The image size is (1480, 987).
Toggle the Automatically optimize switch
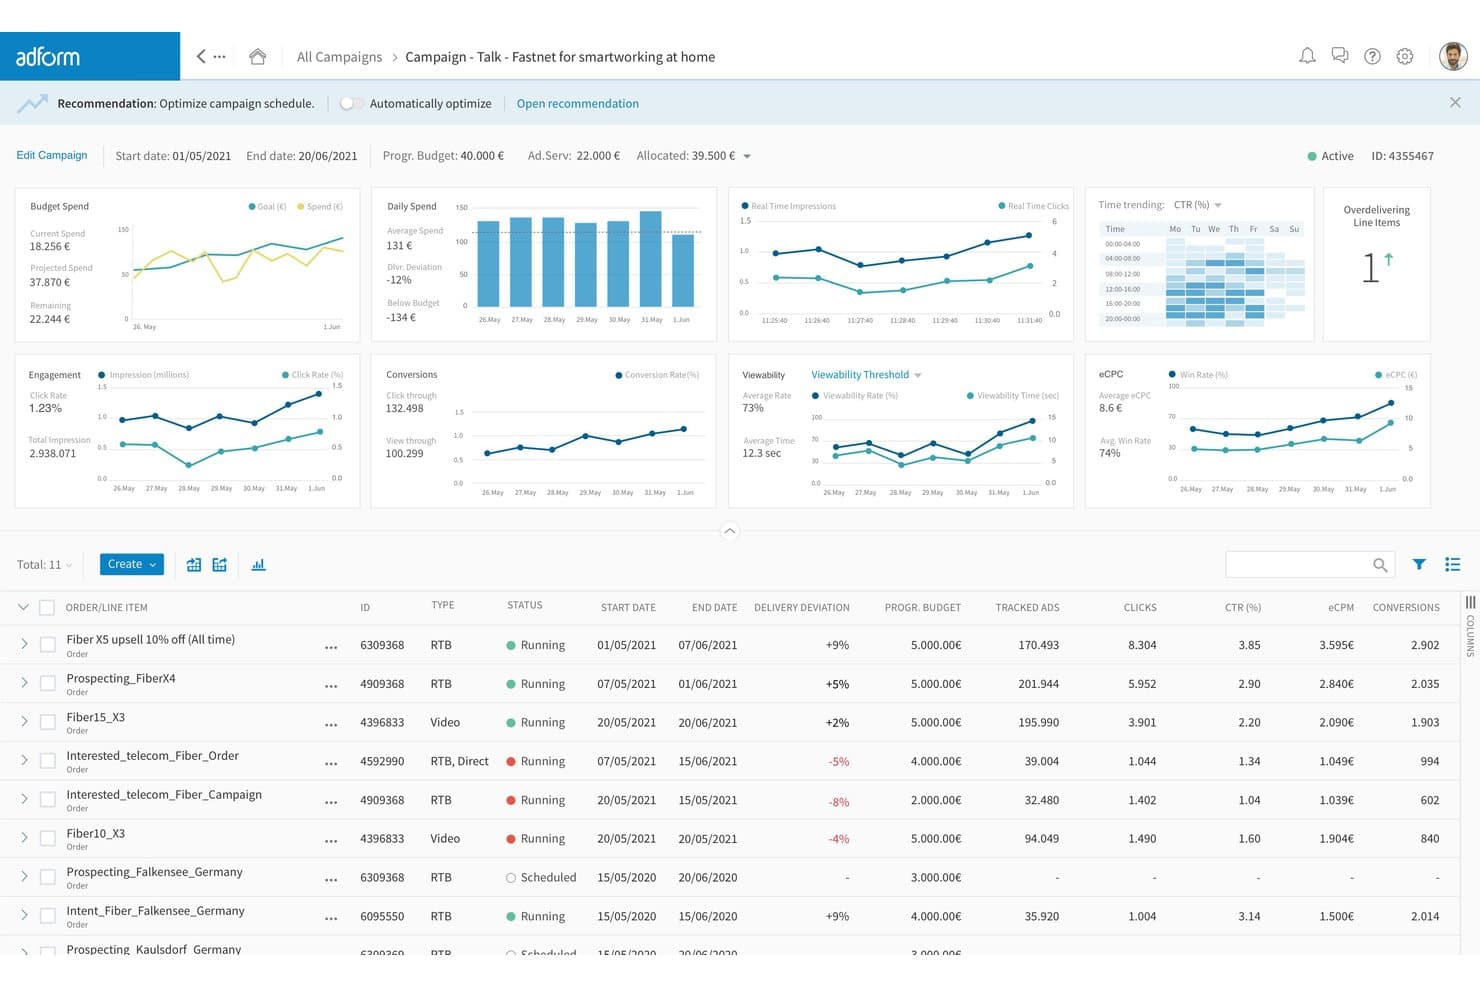click(349, 103)
